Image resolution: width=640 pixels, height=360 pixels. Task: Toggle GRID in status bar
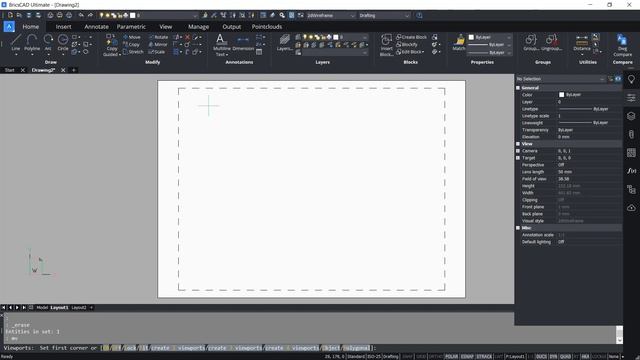coord(421,357)
